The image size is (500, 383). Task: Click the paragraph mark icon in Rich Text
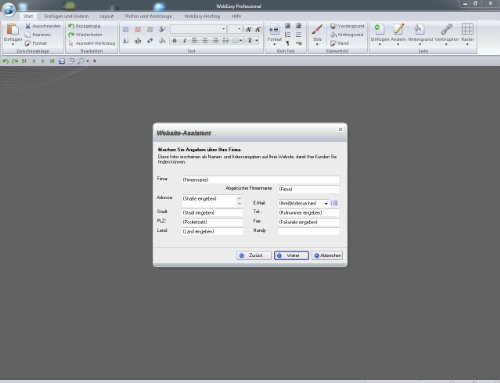click(x=288, y=43)
